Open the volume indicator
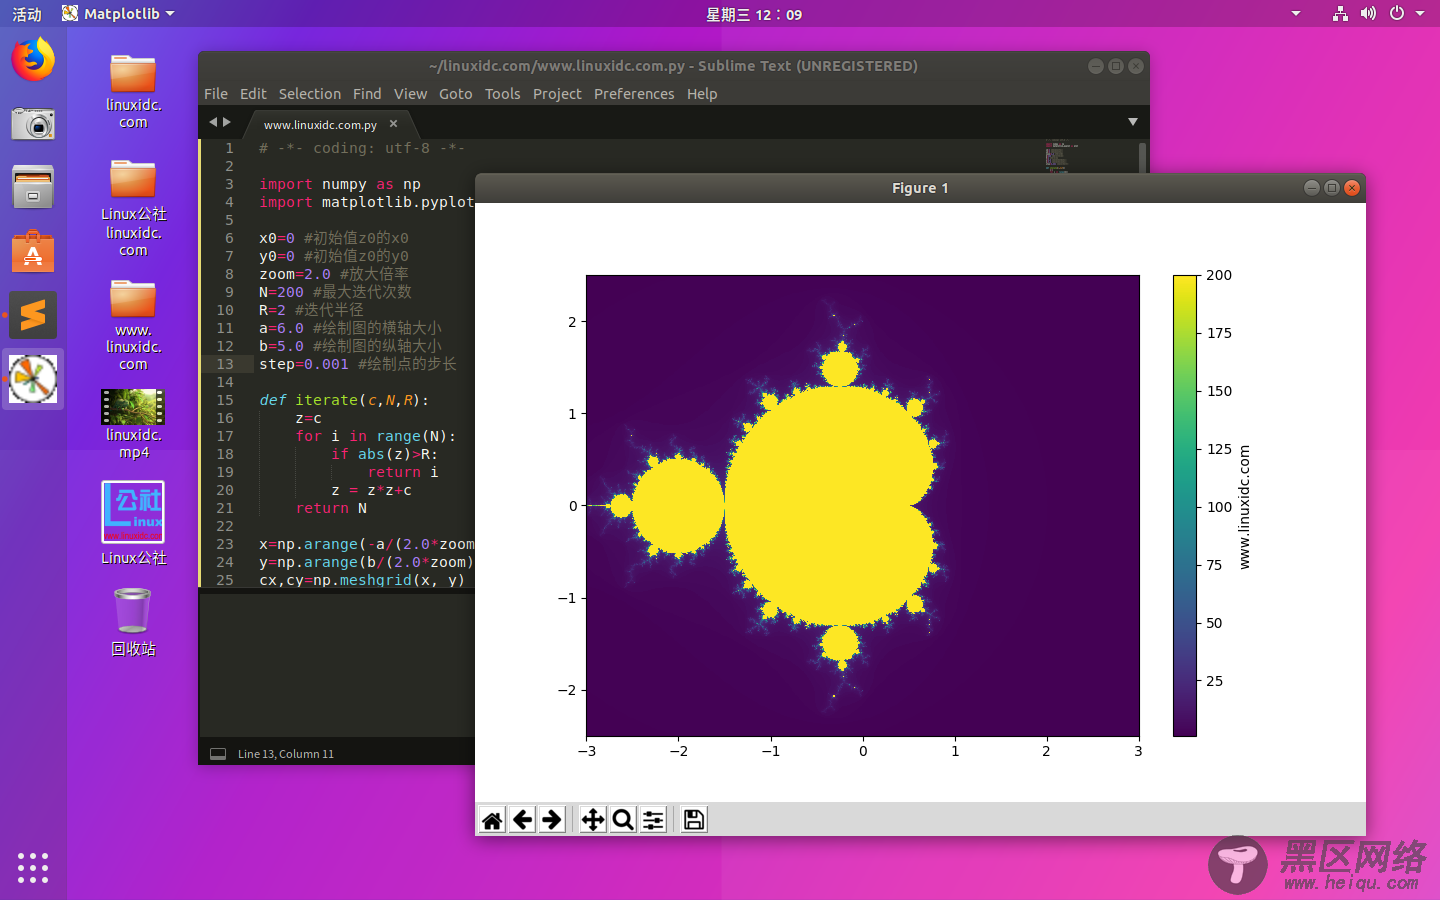Viewport: 1440px width, 900px height. 1368,14
